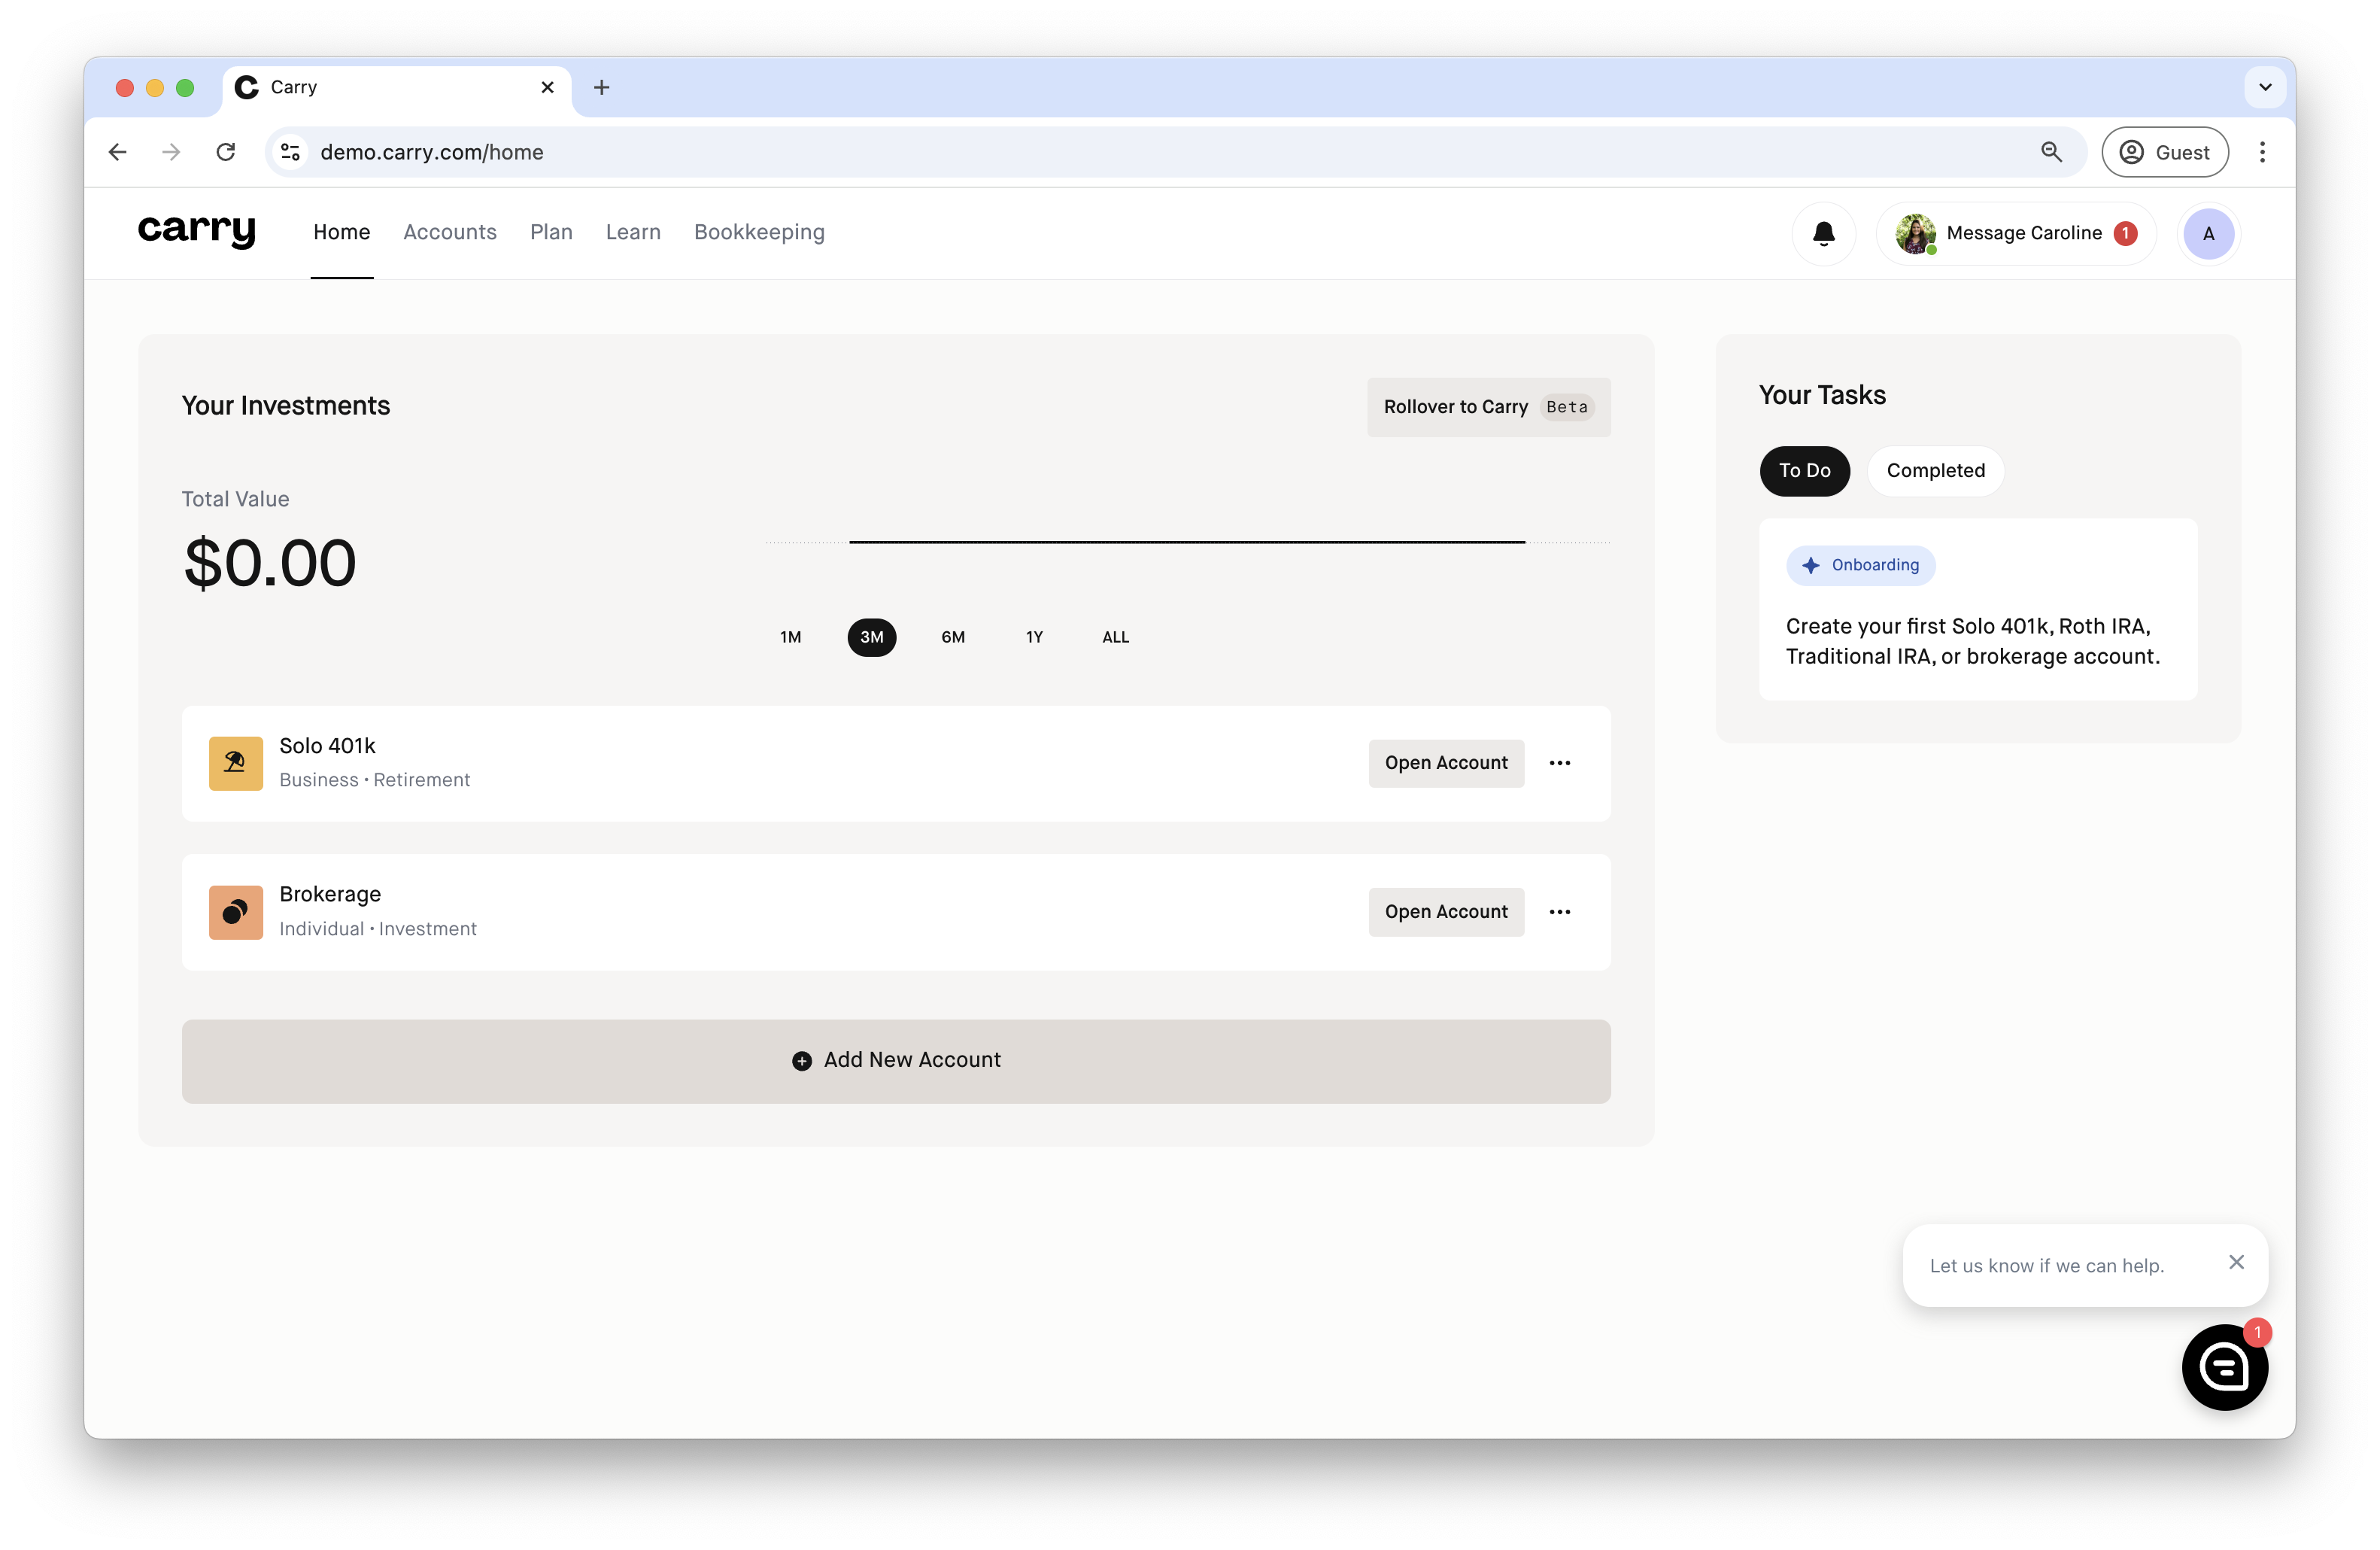This screenshot has height=1550, width=2380.
Task: Reload the Carry page
Action: (x=226, y=152)
